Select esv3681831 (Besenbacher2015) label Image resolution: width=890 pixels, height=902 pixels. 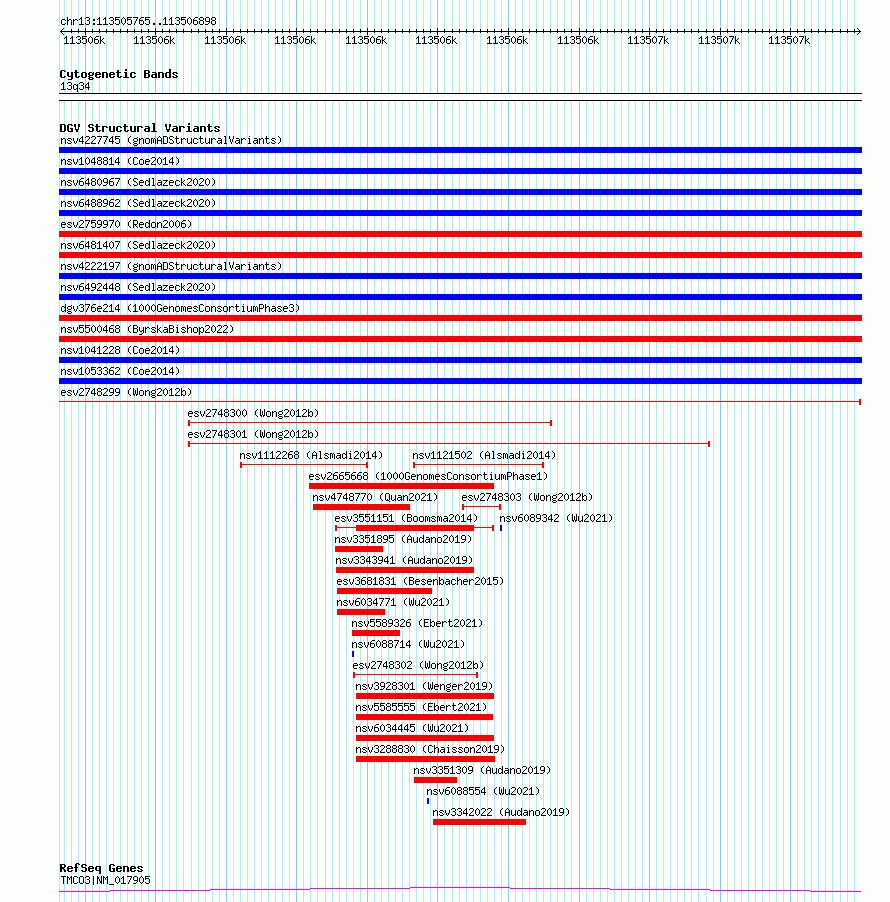click(420, 582)
